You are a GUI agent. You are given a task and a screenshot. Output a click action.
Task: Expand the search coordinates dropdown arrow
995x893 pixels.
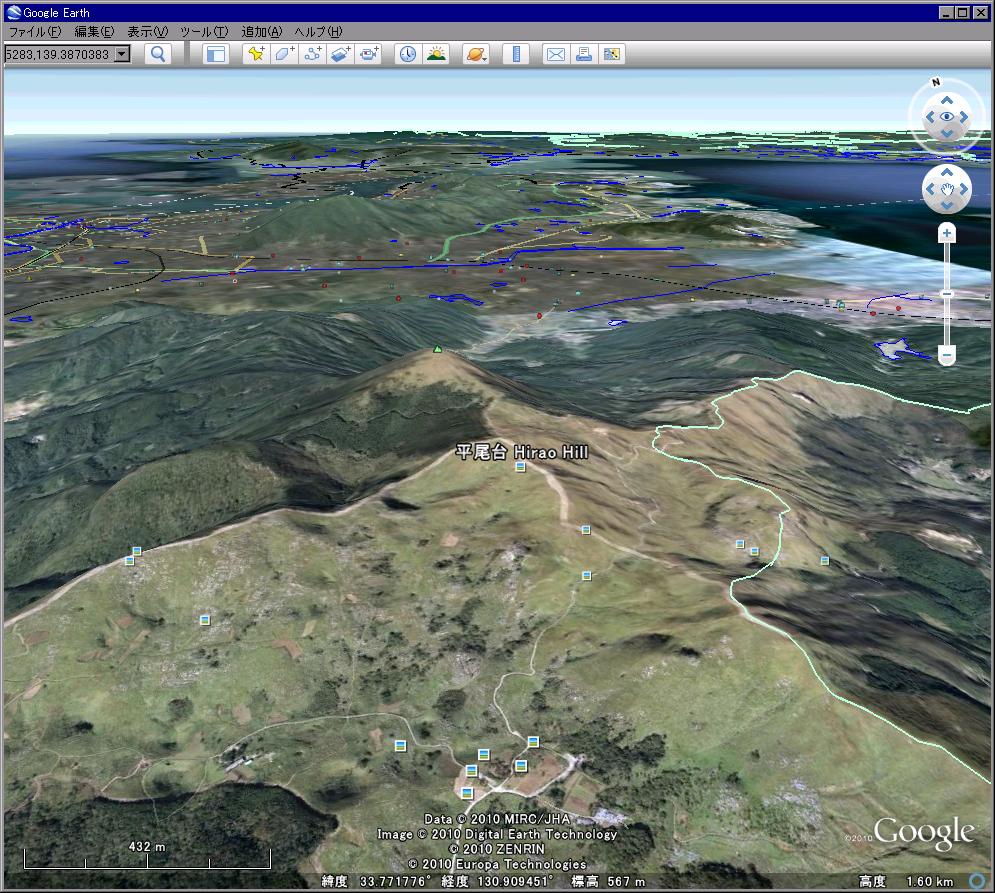pos(122,54)
